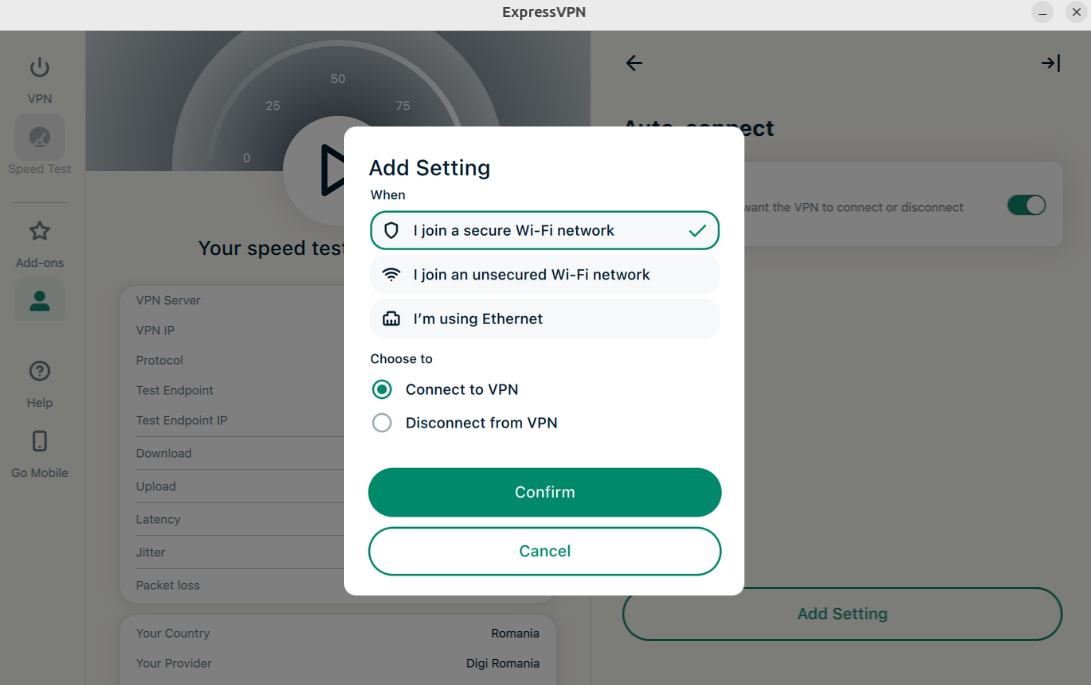Choose 'I join a secure Wi-Fi network'
The width and height of the screenshot is (1091, 685).
point(544,230)
